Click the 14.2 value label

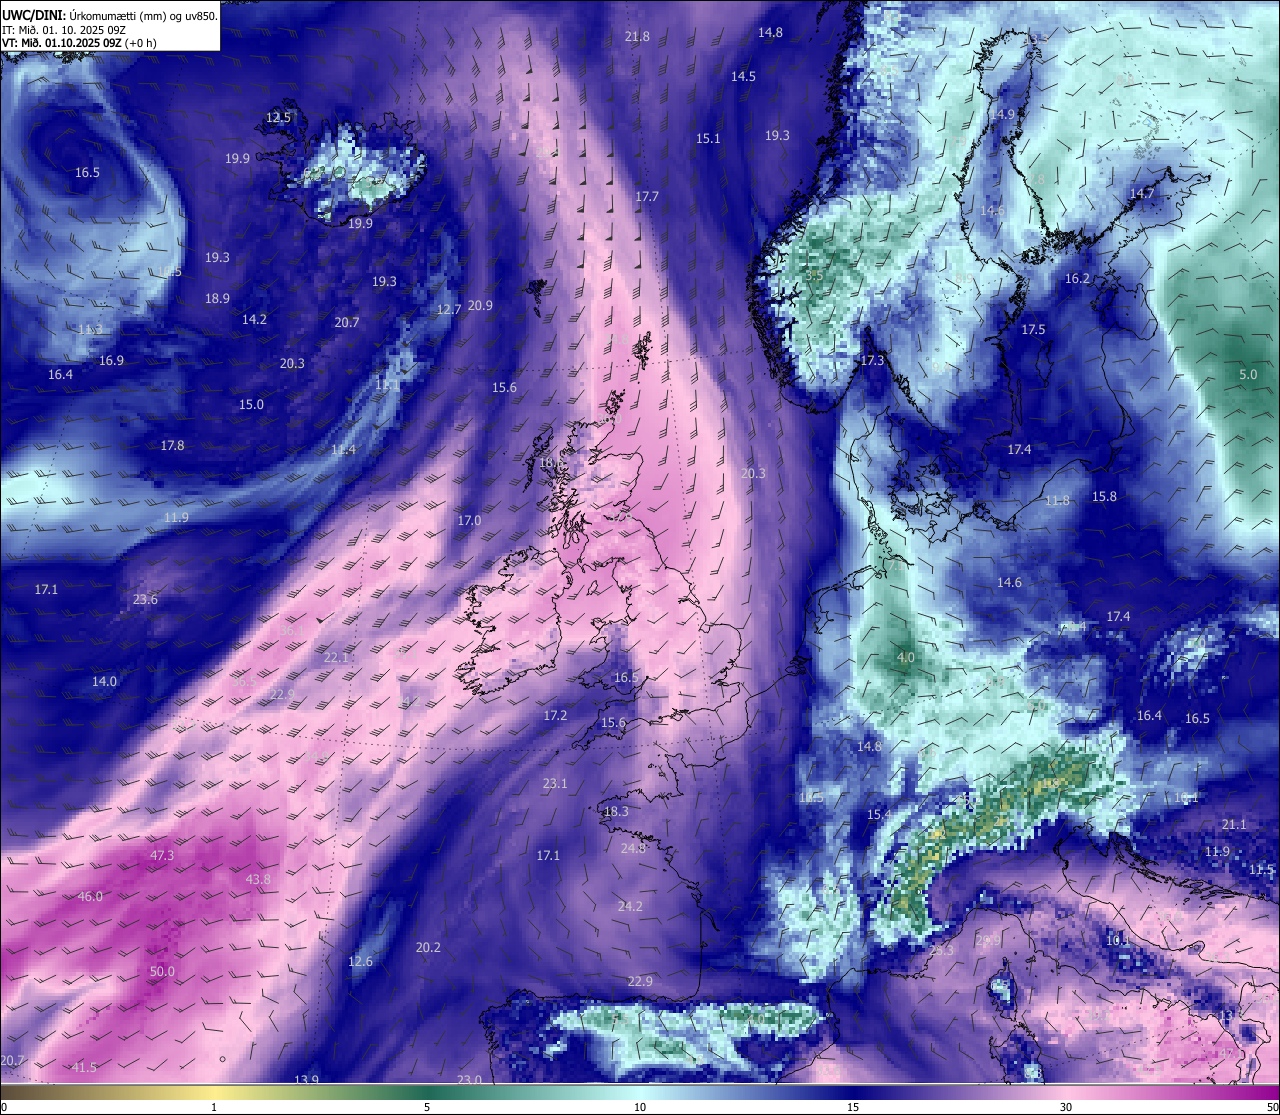[x=254, y=320]
